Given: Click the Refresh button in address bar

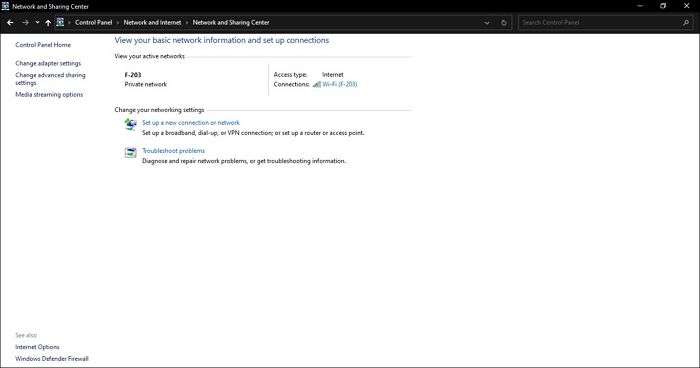Looking at the screenshot, I should (504, 22).
